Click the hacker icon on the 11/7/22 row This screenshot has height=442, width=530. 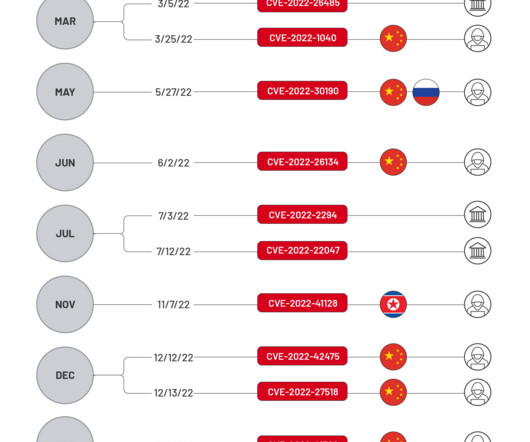click(x=478, y=304)
